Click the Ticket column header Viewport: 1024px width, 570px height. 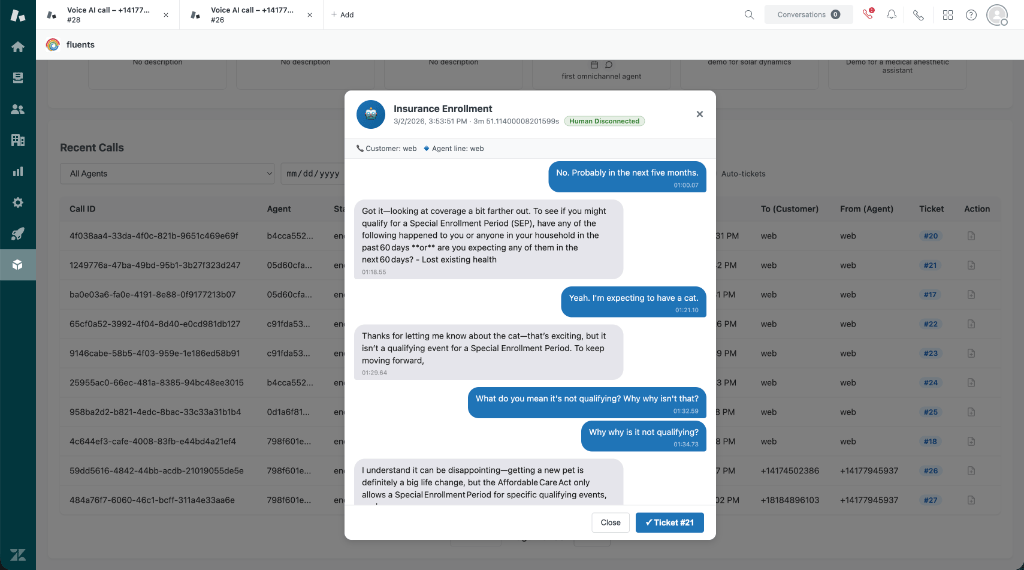[931, 209]
